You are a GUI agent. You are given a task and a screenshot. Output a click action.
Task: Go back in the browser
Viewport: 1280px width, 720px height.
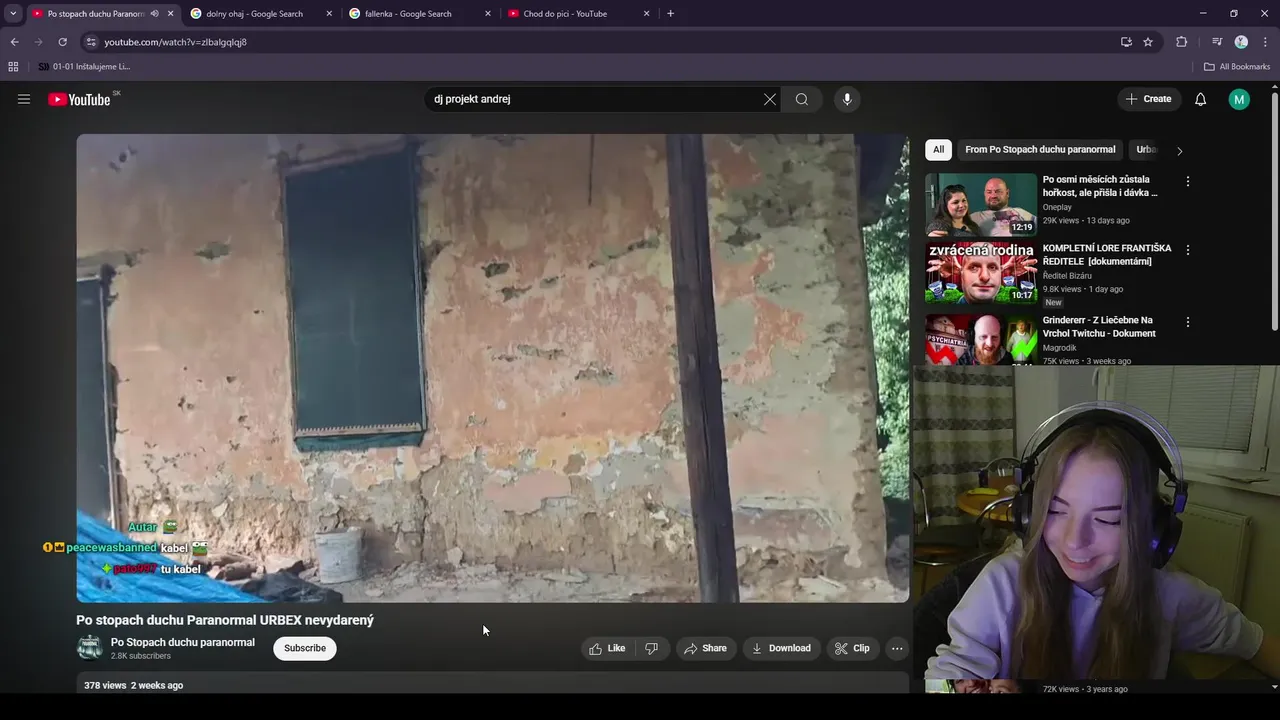click(14, 42)
